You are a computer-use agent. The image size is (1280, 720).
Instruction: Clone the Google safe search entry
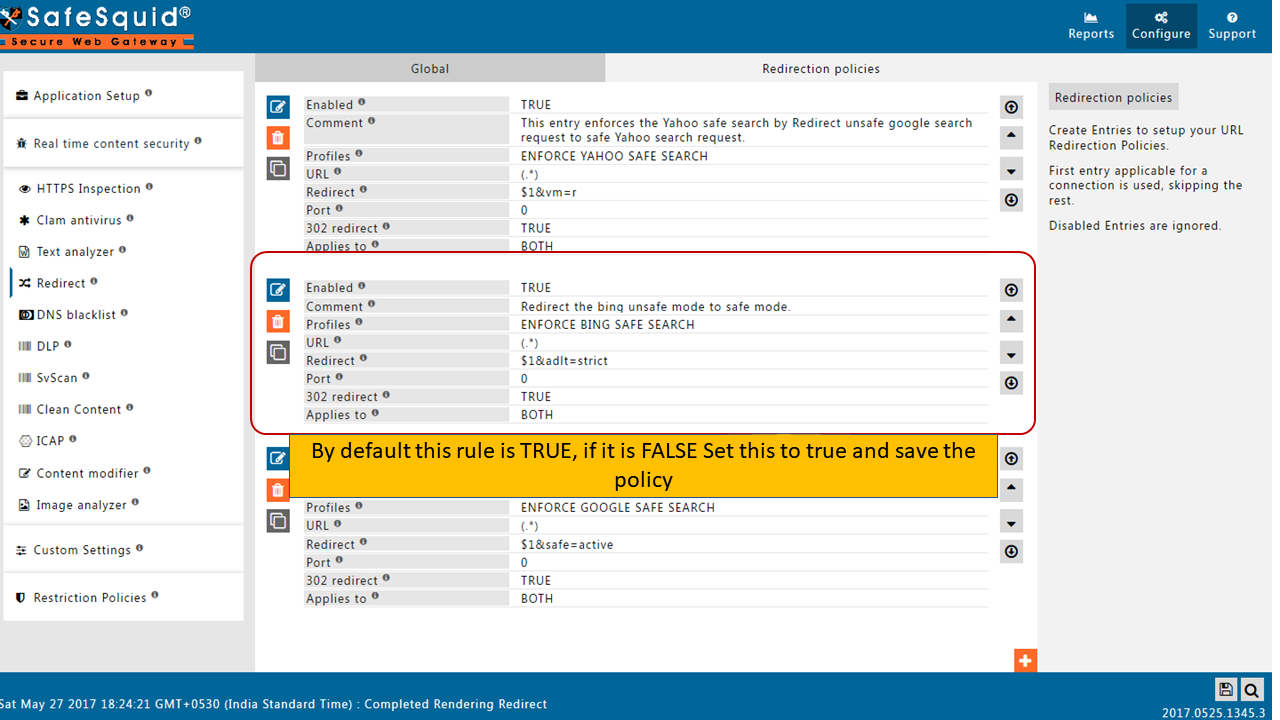(x=278, y=520)
